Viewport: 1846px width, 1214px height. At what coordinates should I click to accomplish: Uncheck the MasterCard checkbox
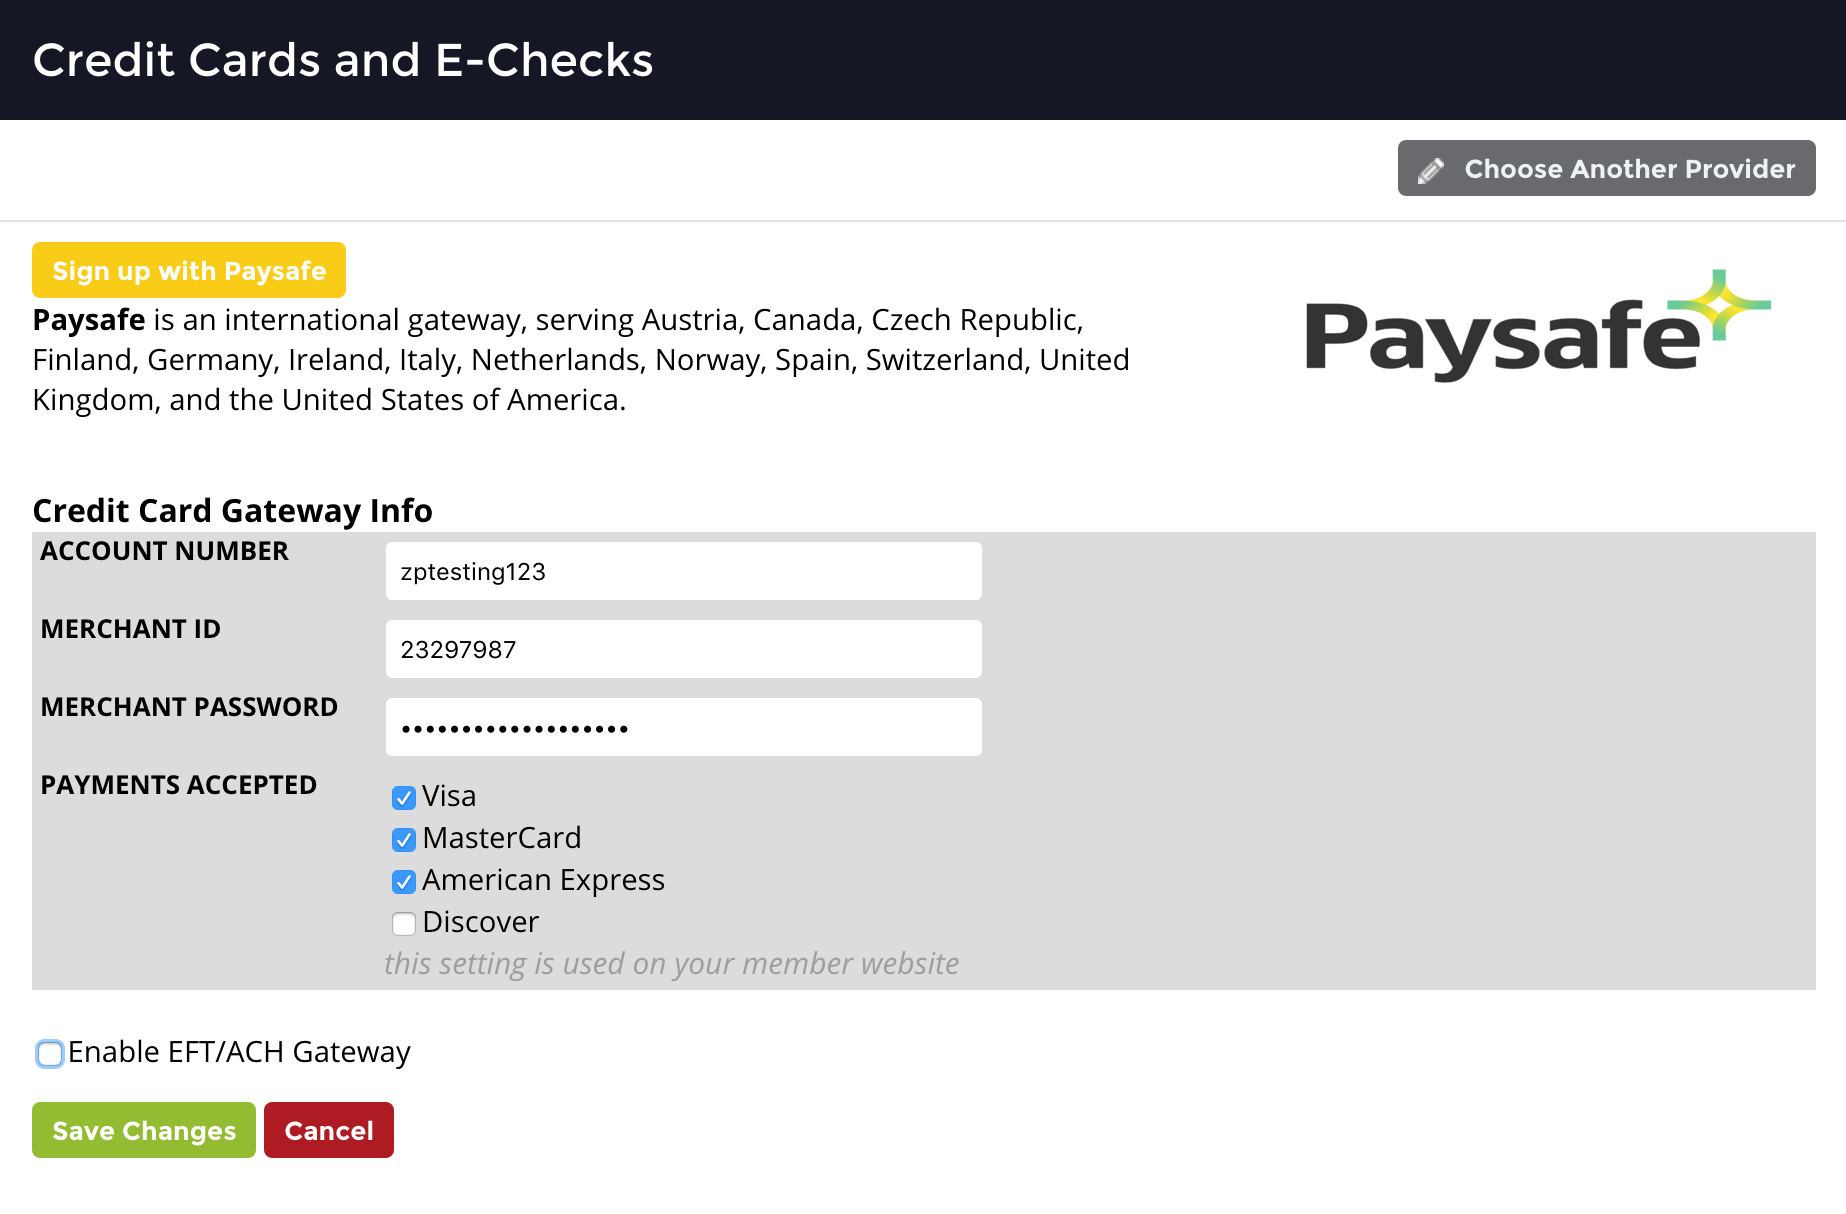coord(404,839)
